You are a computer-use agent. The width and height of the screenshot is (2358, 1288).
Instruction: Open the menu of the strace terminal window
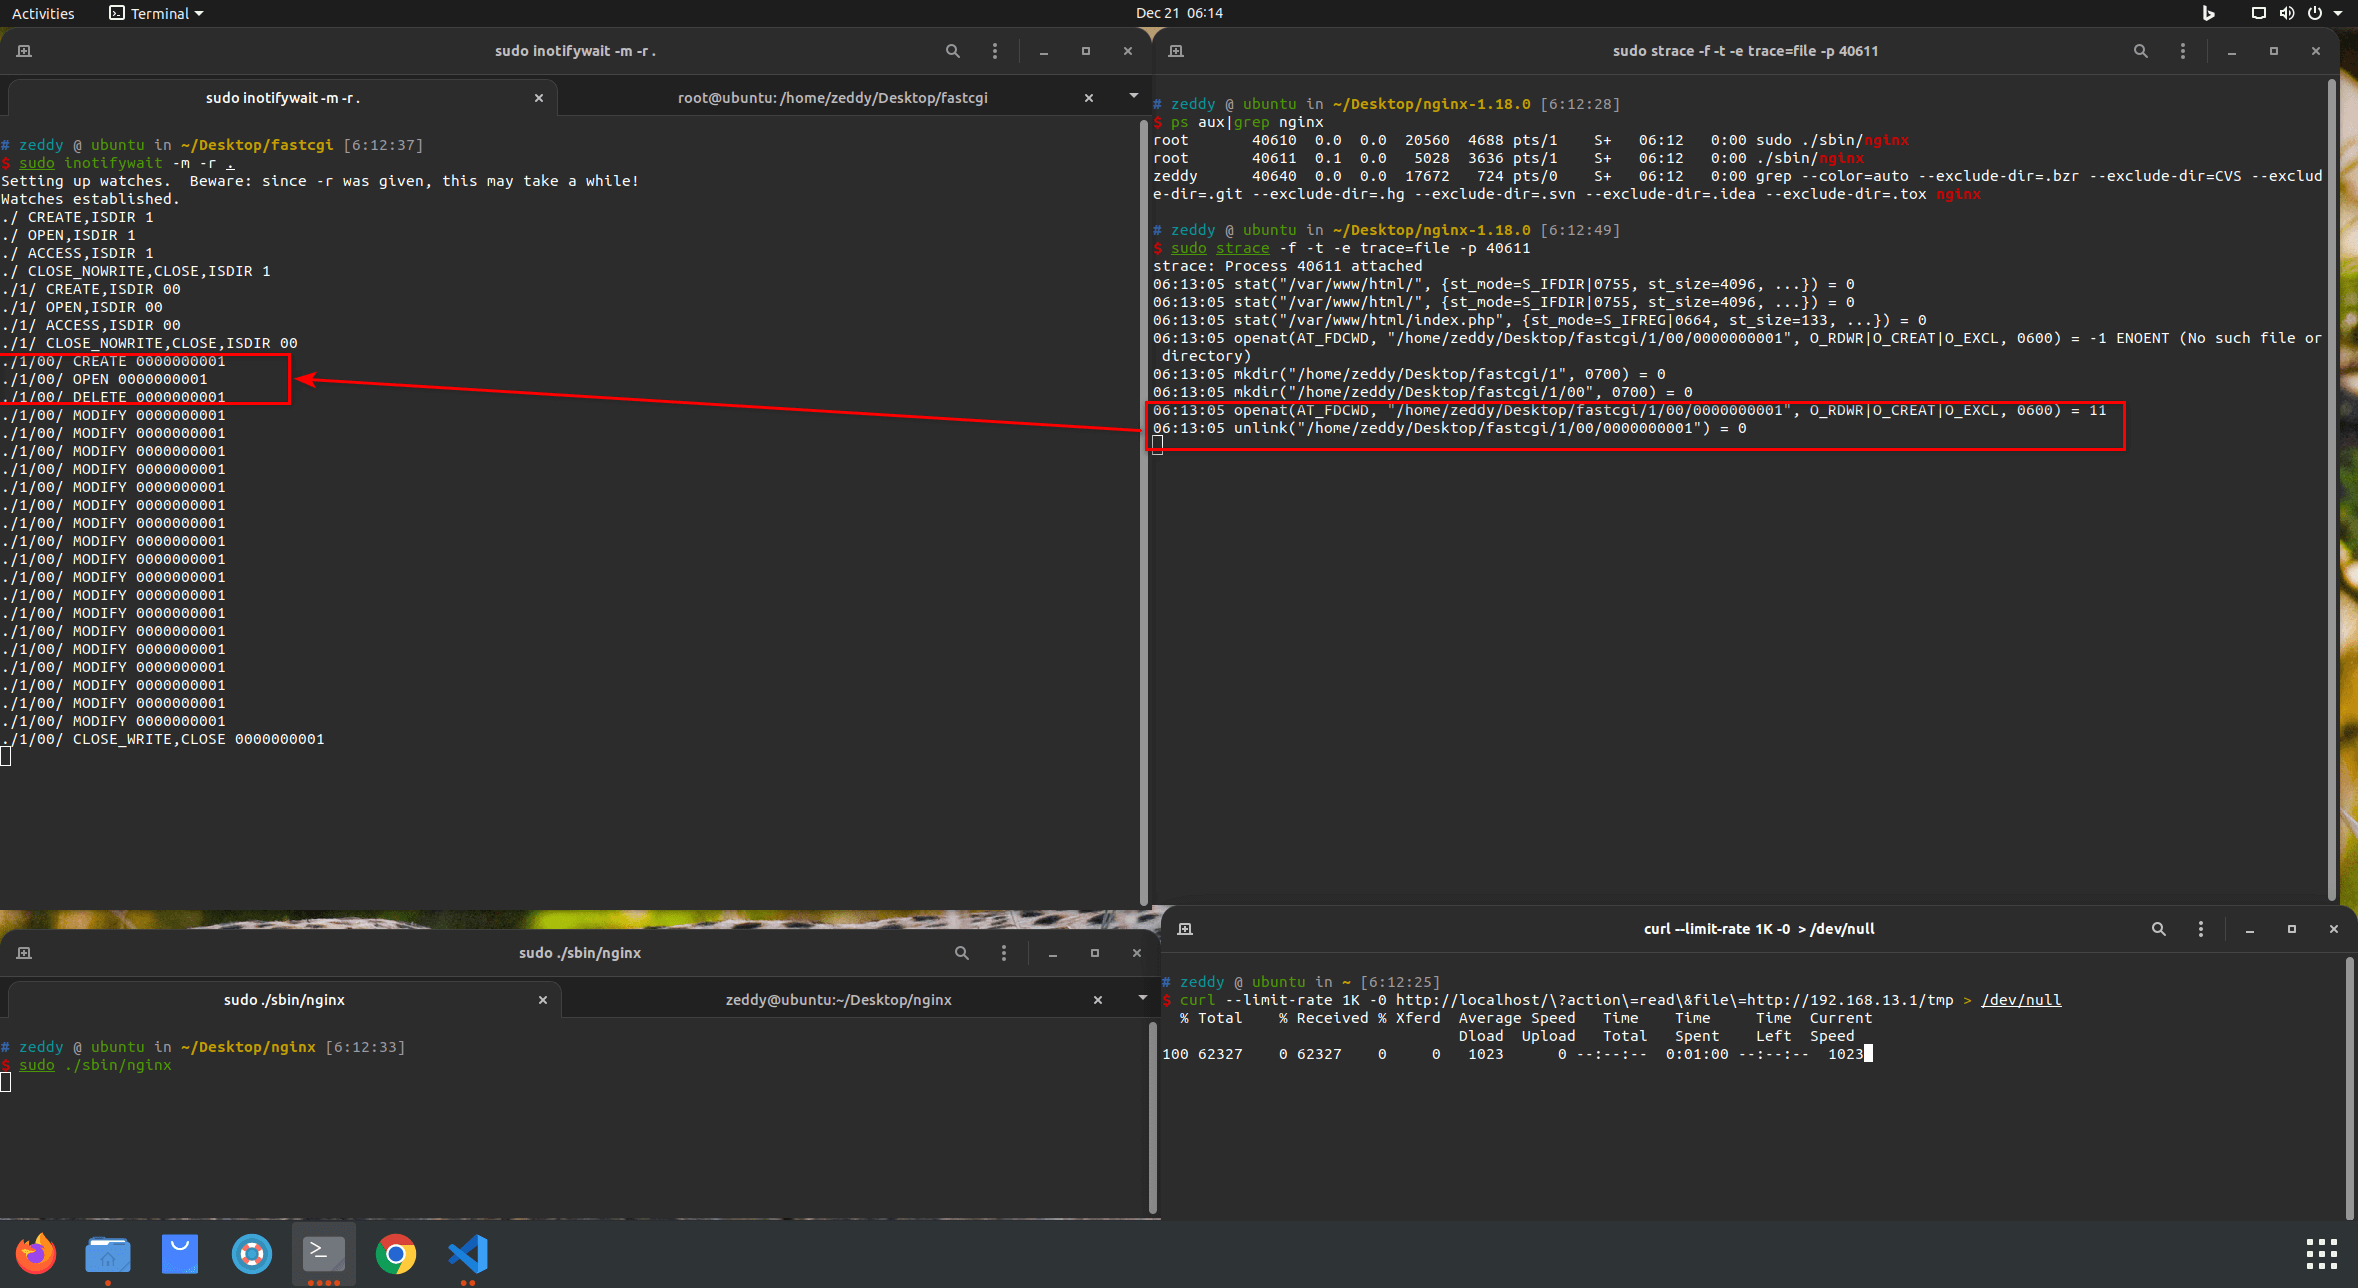coord(2182,51)
